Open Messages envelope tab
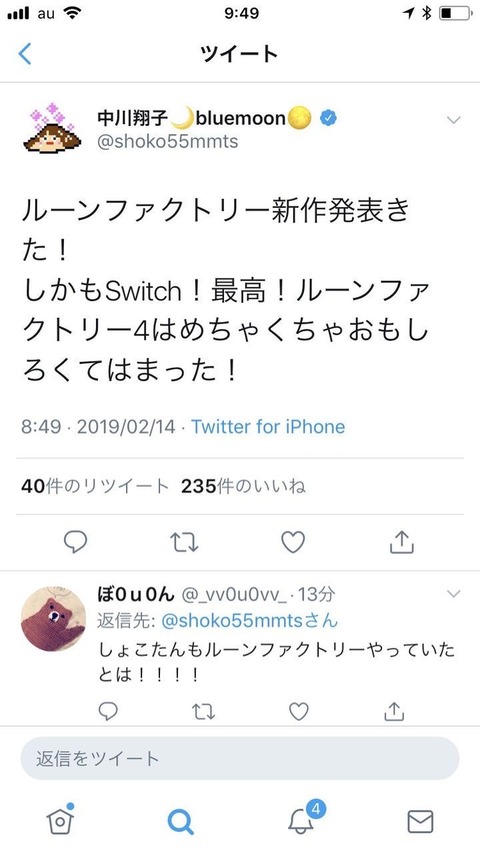This screenshot has width=480, height=853. pyautogui.click(x=420, y=821)
